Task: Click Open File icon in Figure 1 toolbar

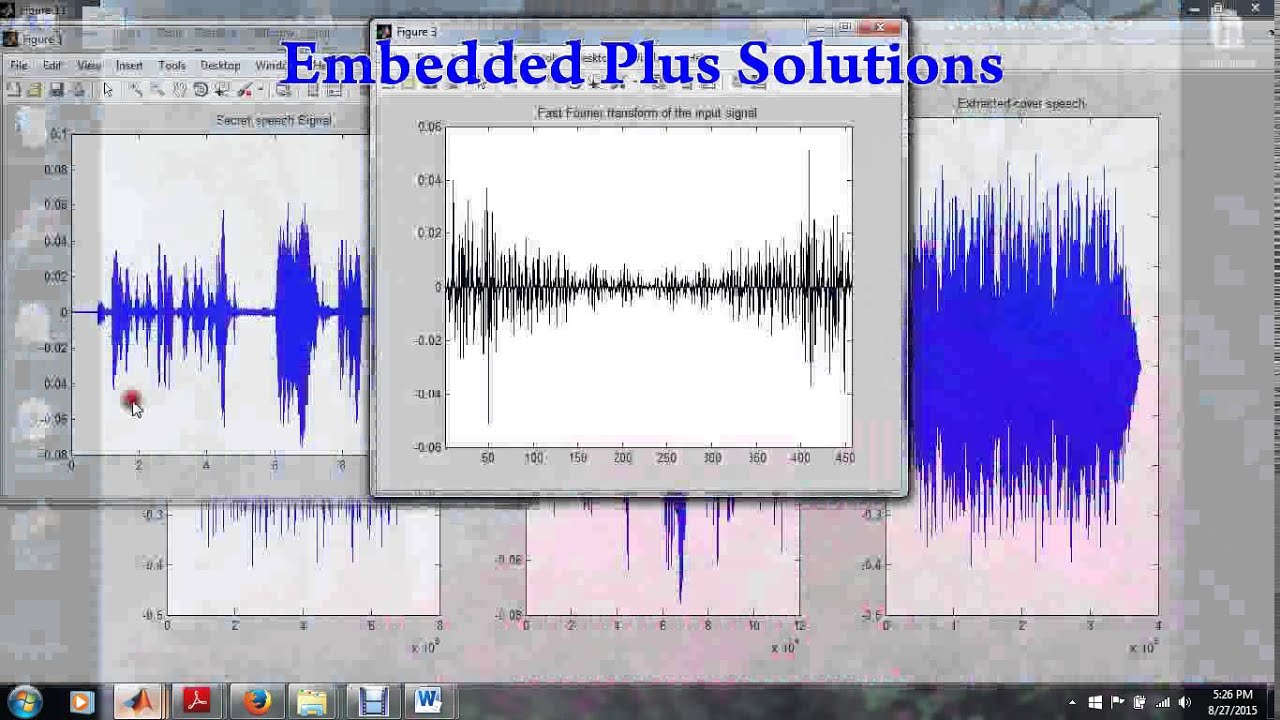Action: 35,89
